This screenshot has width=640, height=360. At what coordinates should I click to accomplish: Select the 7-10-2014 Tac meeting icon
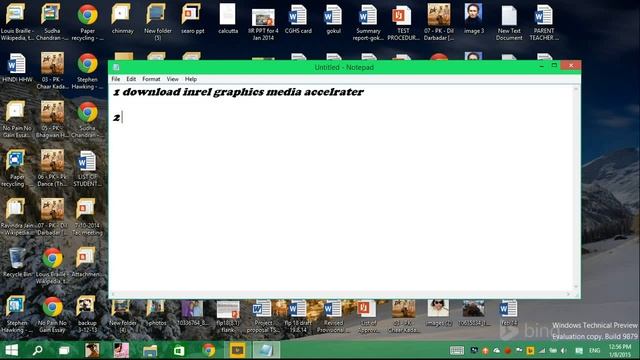(x=87, y=217)
